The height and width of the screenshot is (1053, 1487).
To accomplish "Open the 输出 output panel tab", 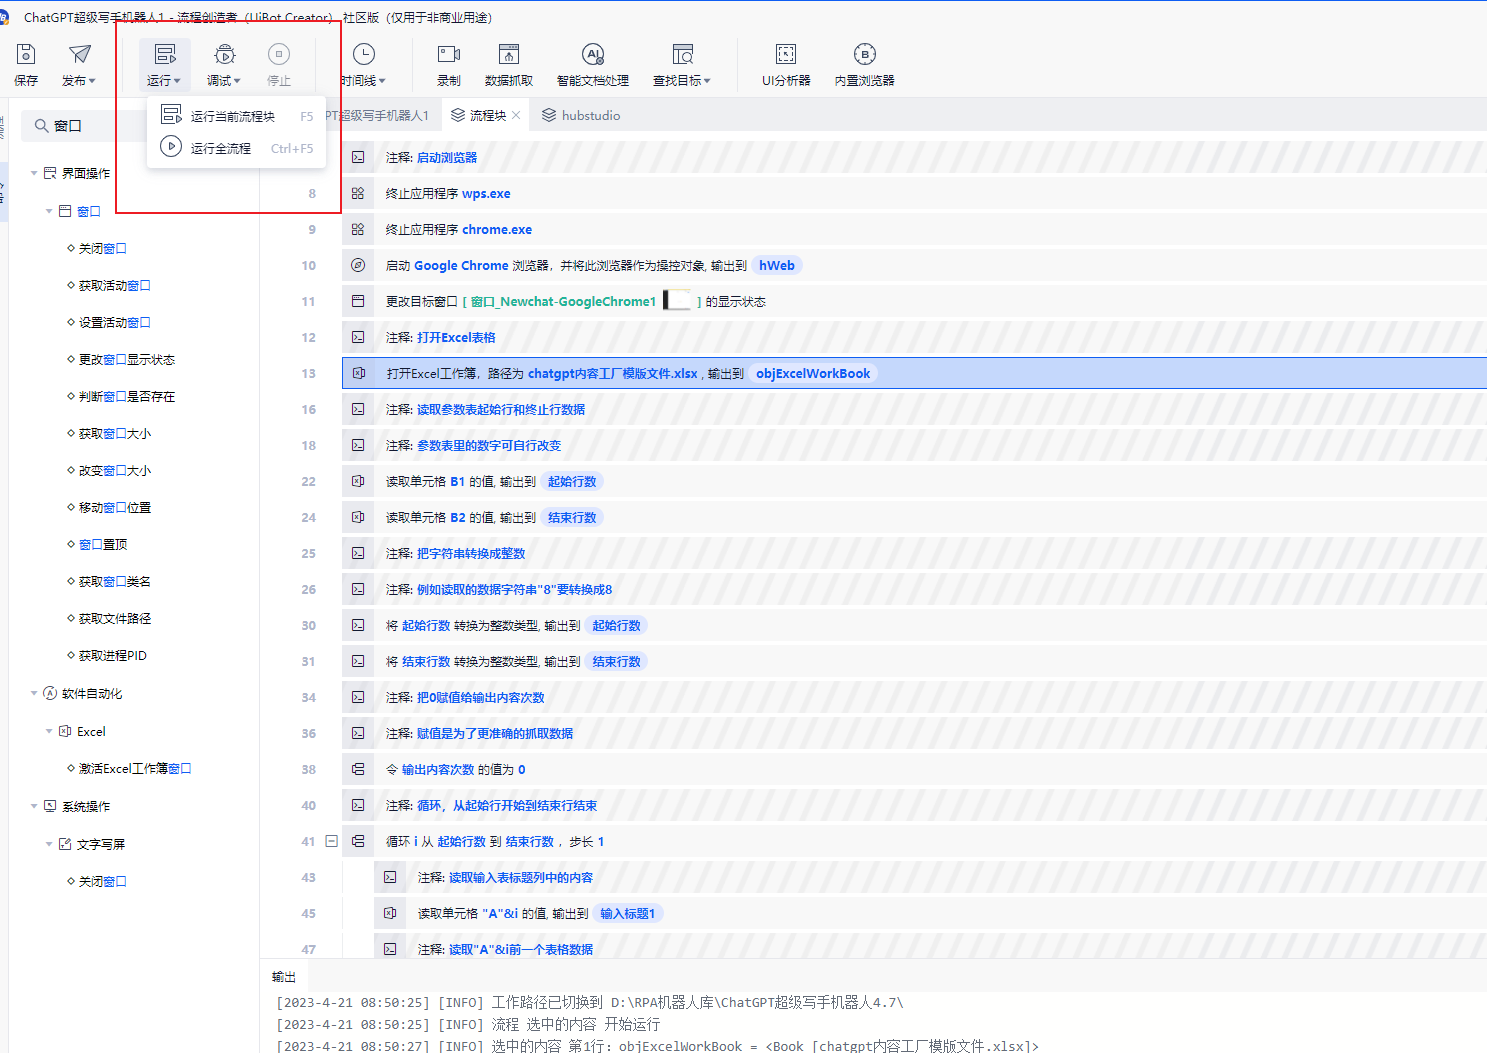I will (284, 977).
